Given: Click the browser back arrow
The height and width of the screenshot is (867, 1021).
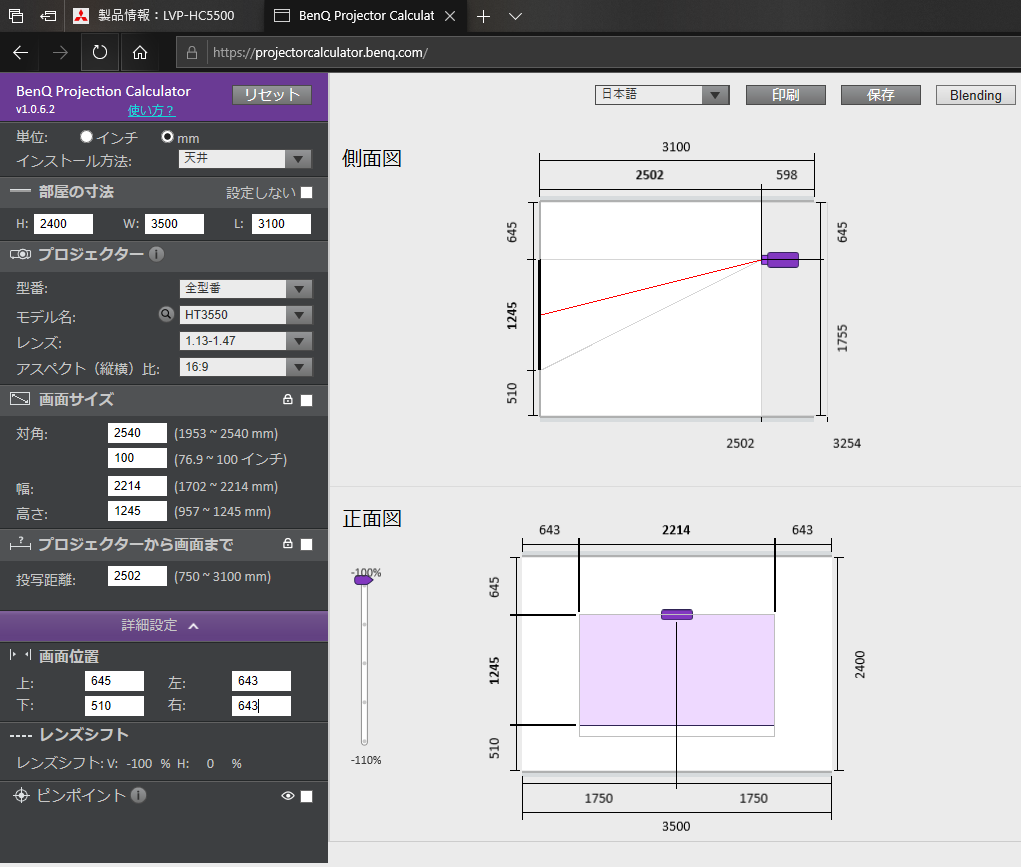Looking at the screenshot, I should point(20,53).
